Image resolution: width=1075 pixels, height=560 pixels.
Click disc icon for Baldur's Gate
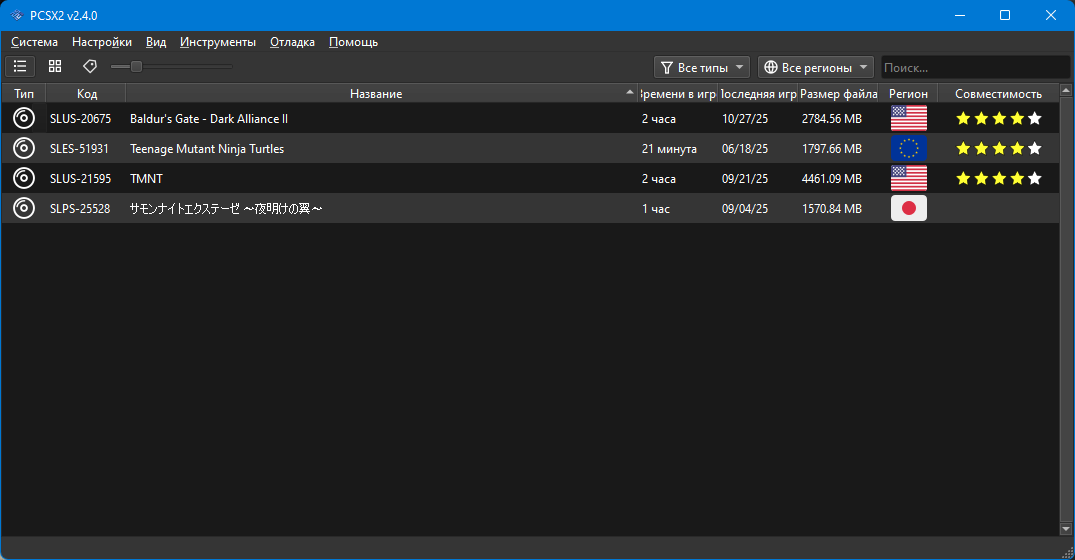click(x=24, y=118)
